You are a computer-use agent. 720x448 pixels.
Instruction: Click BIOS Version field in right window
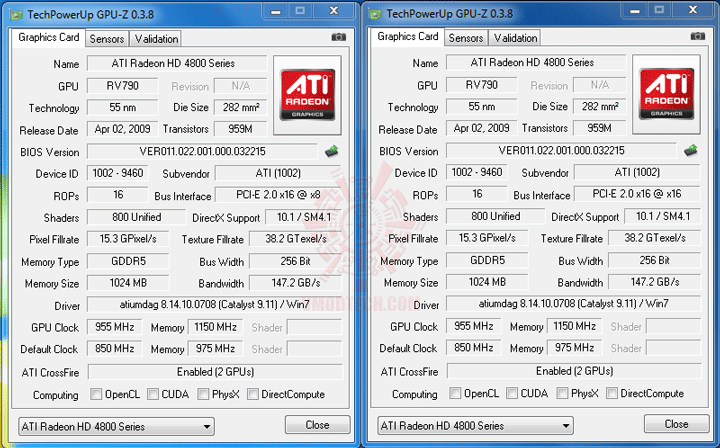pos(561,151)
